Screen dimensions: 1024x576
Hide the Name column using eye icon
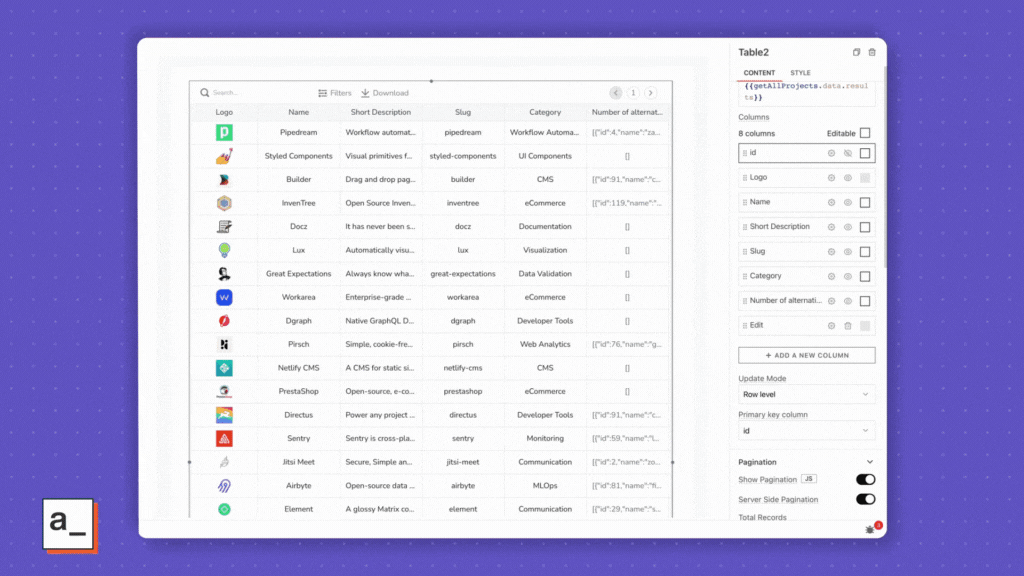(848, 202)
